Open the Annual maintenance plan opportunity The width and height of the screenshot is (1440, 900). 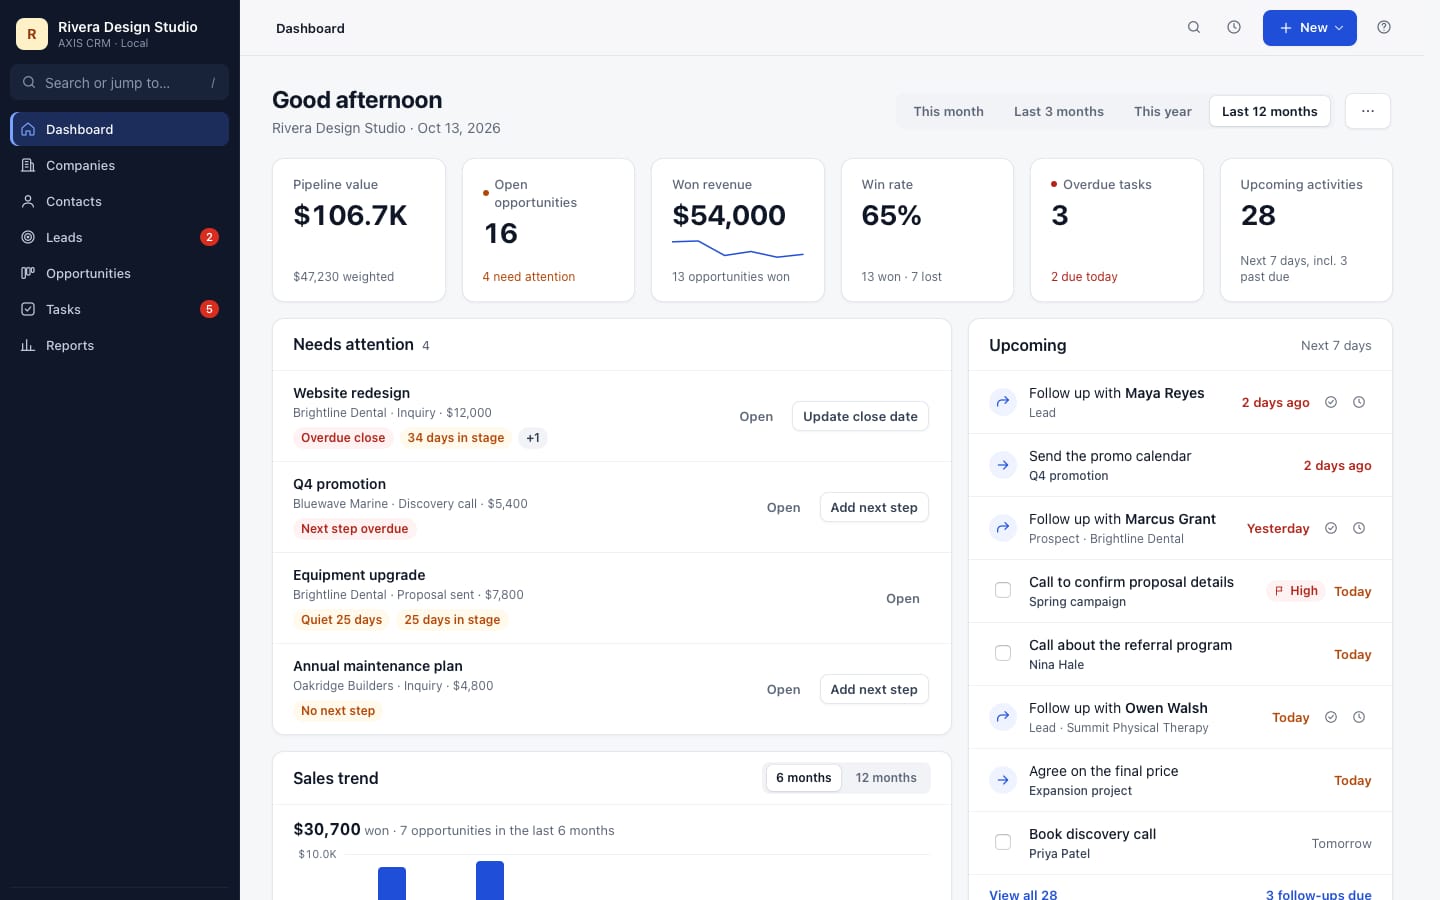click(x=377, y=666)
